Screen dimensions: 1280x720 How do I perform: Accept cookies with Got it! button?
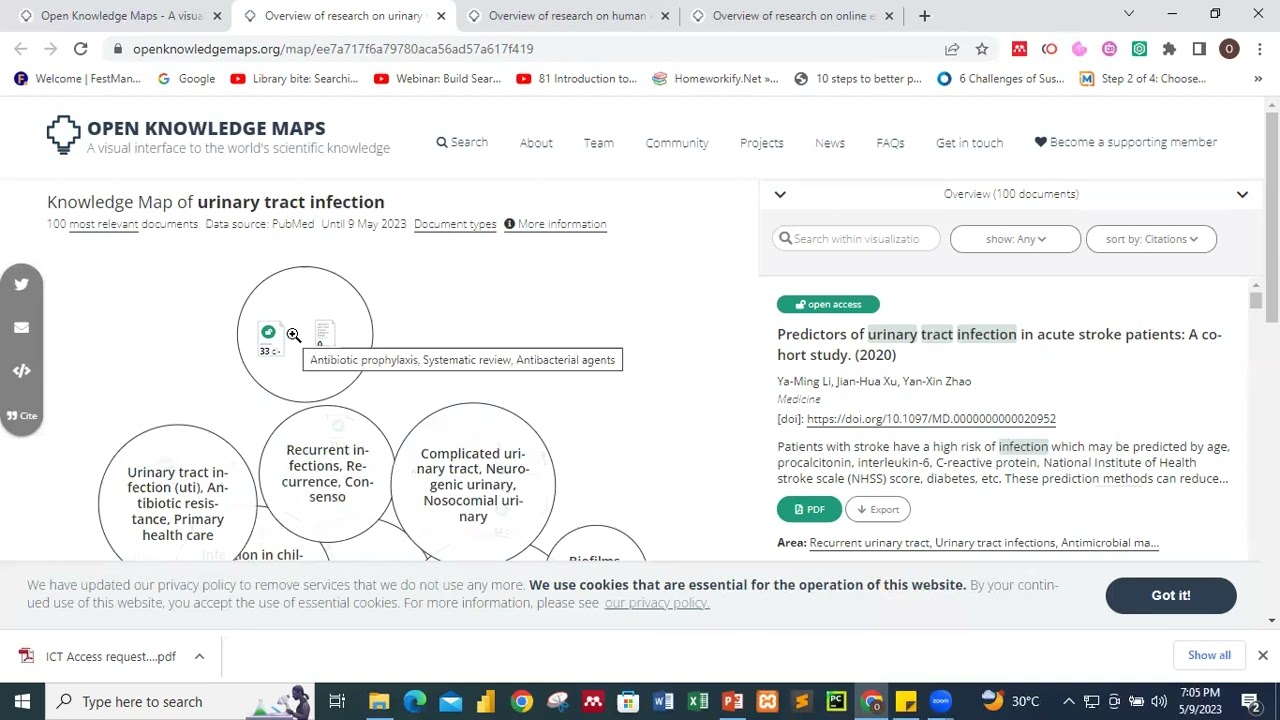point(1171,595)
